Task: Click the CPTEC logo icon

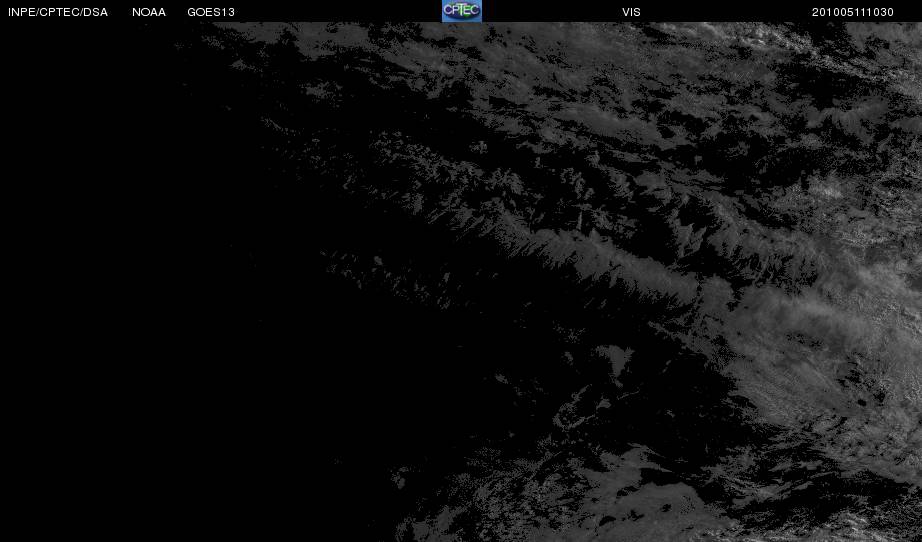Action: tap(462, 11)
